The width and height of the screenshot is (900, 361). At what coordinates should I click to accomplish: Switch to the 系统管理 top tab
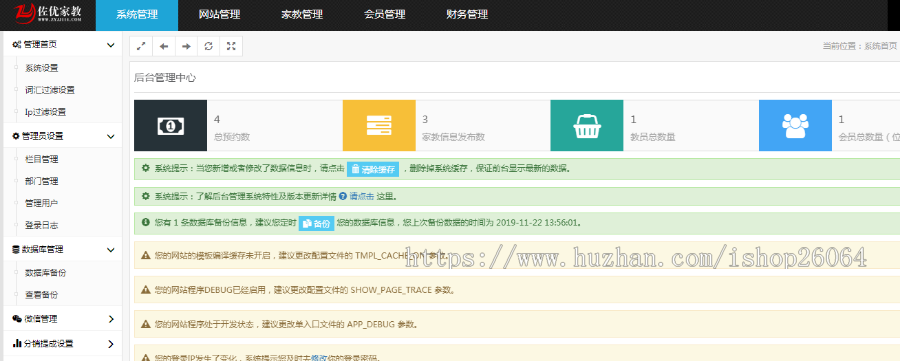pyautogui.click(x=137, y=15)
